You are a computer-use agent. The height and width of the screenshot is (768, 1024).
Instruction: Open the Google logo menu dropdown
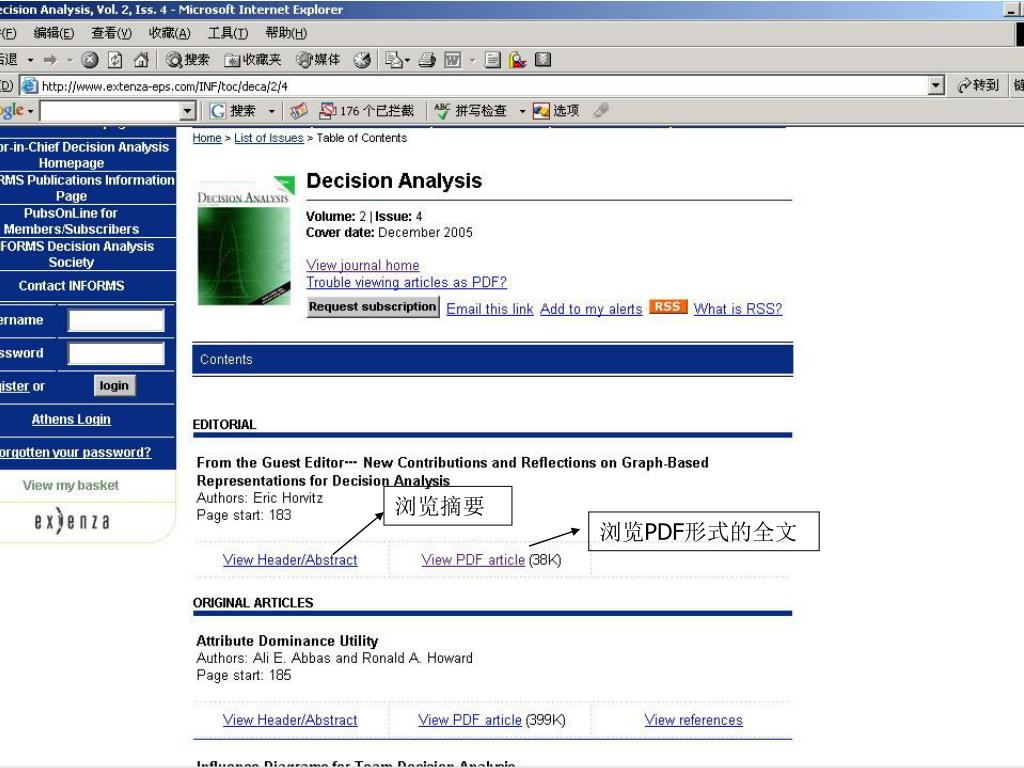pos(31,111)
